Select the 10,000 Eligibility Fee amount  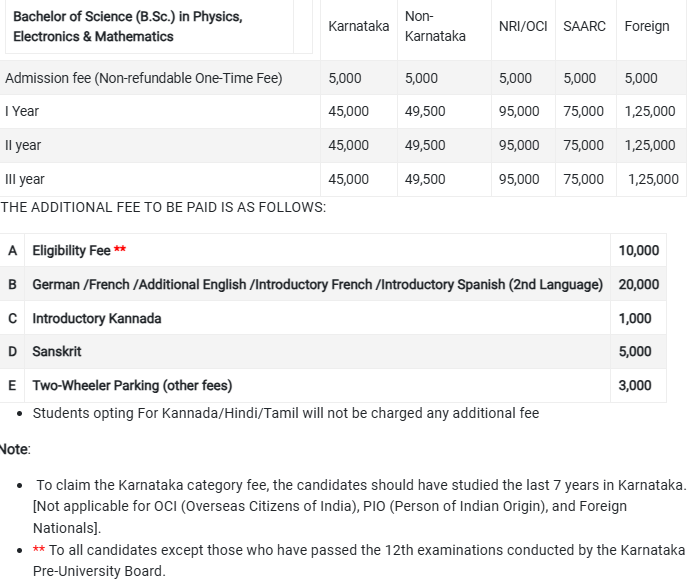(639, 250)
